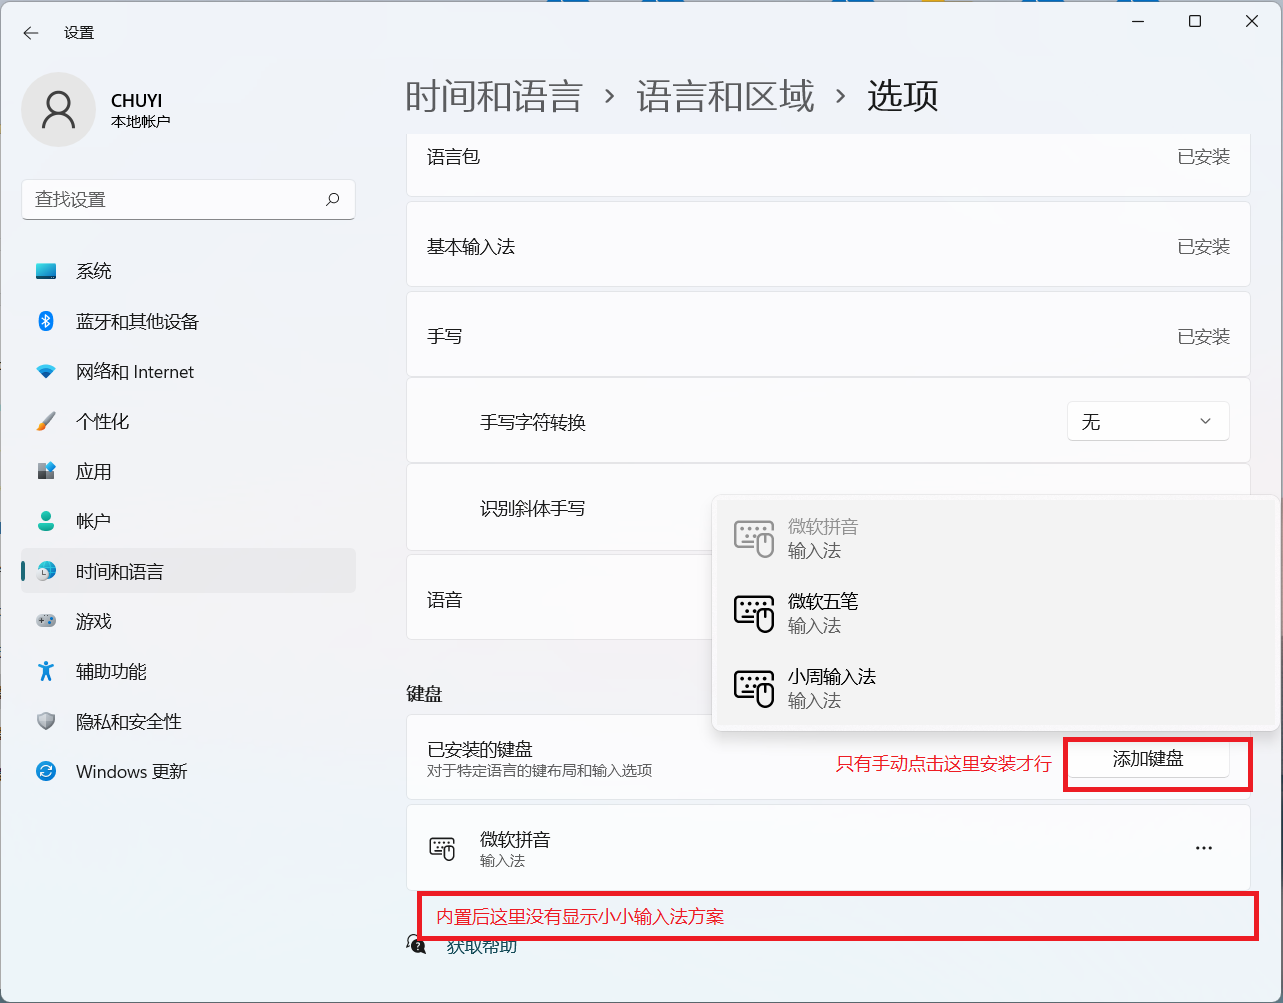Click the 识别斜体手写 row label

tap(533, 508)
